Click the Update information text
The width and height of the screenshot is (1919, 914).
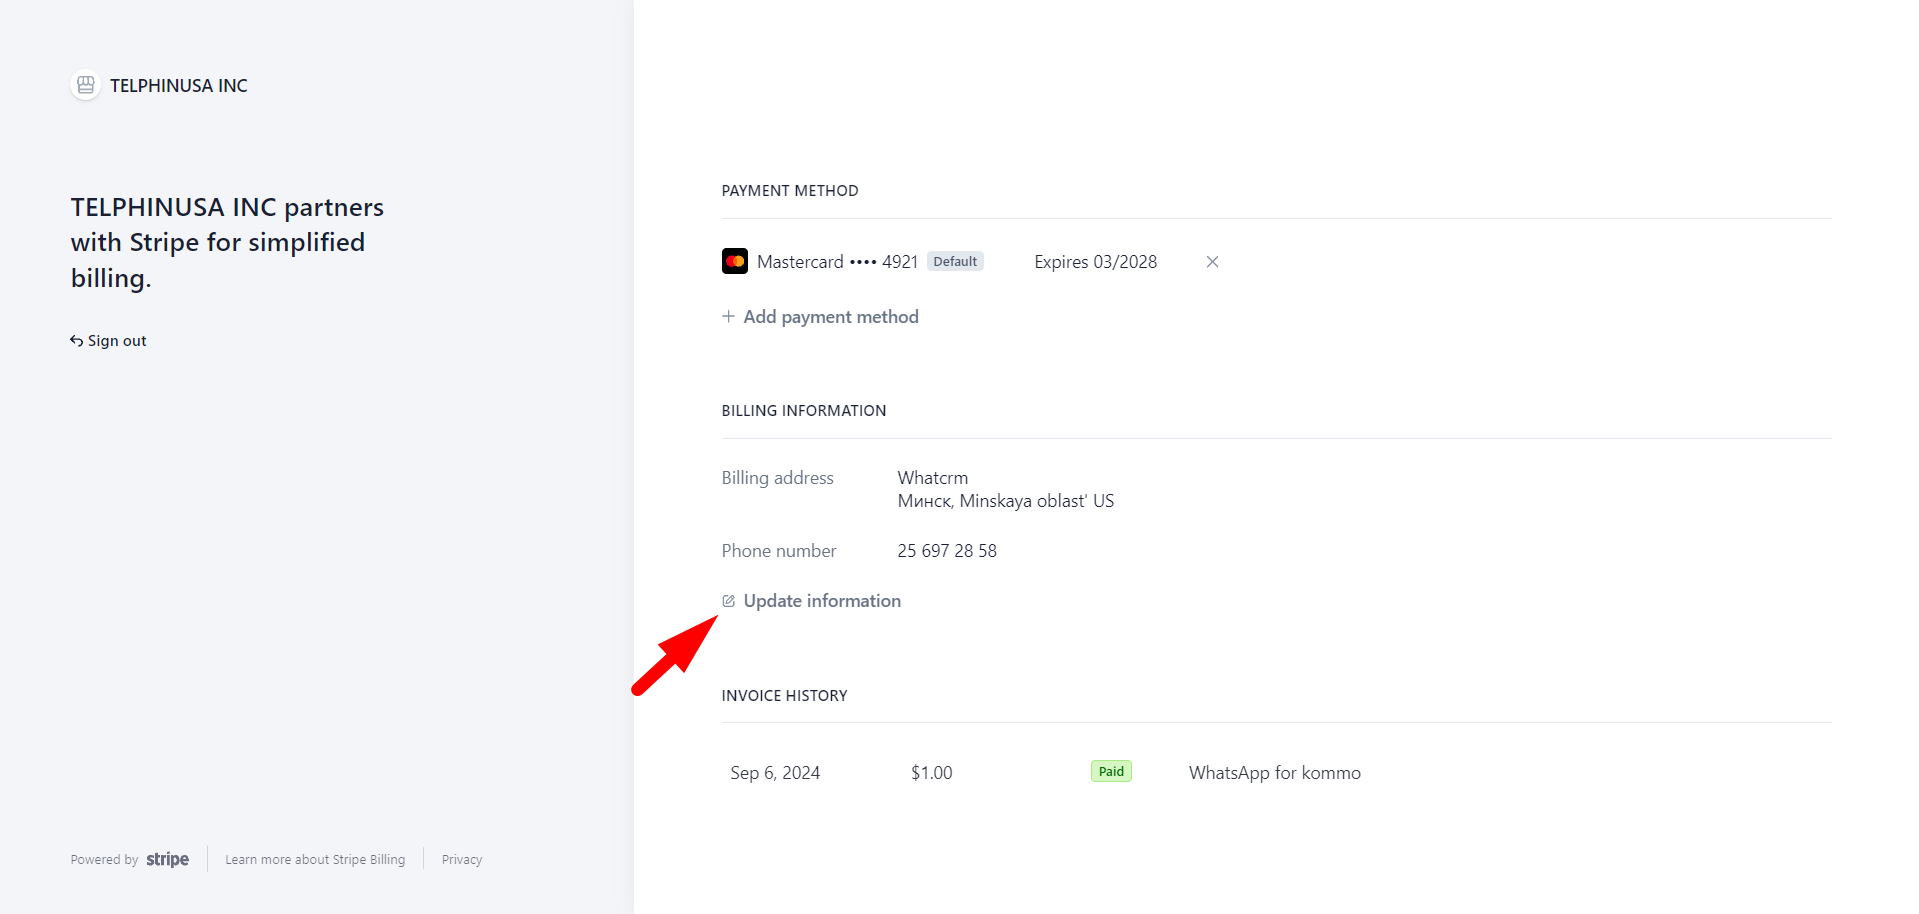pos(822,601)
